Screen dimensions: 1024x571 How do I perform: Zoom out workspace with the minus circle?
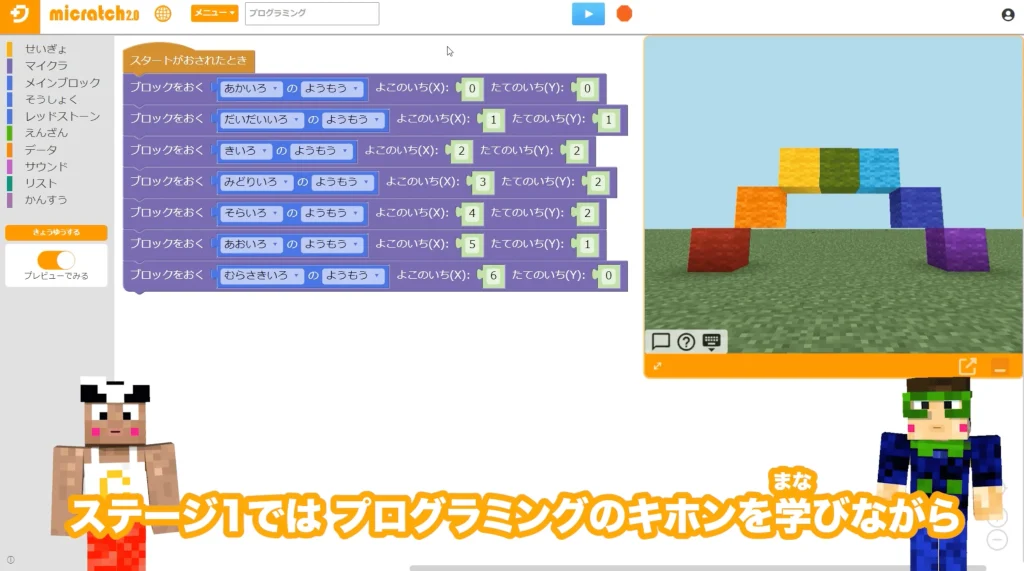pyautogui.click(x=997, y=540)
